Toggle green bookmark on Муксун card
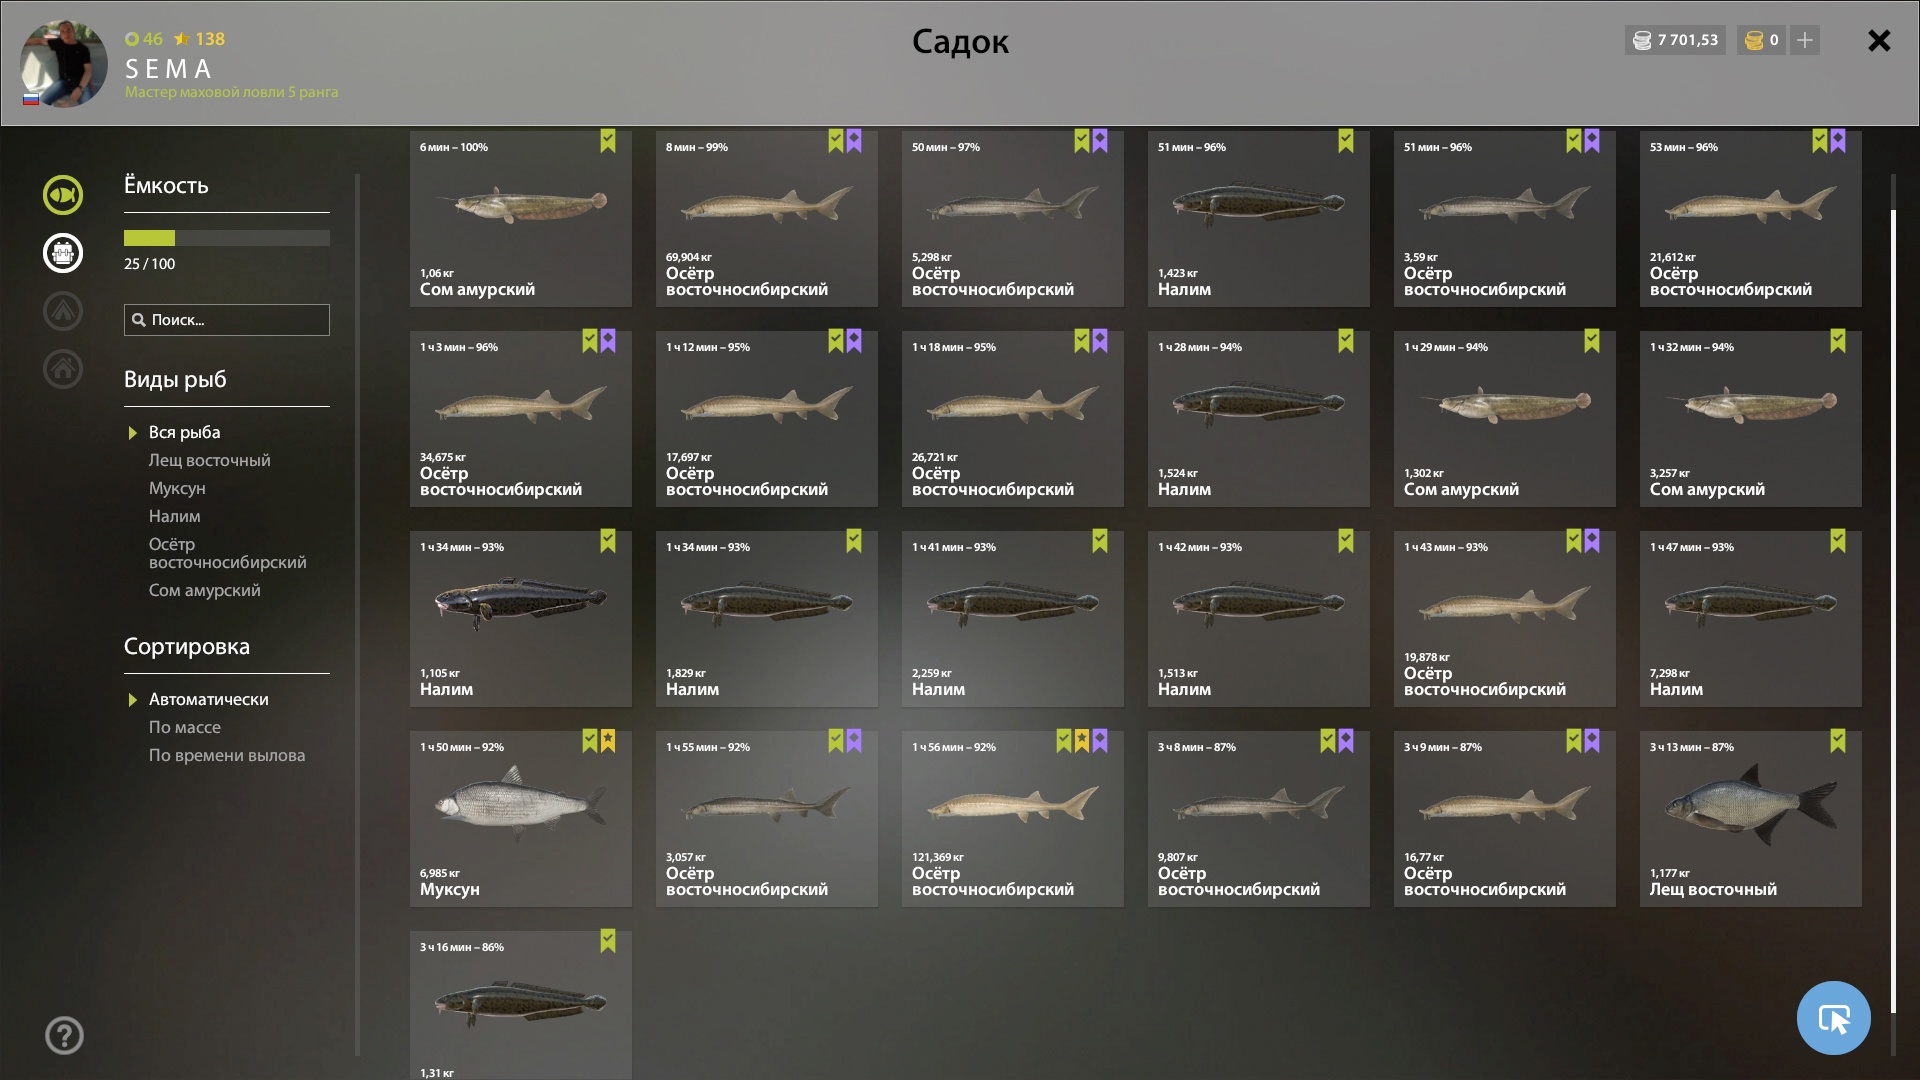 (590, 741)
